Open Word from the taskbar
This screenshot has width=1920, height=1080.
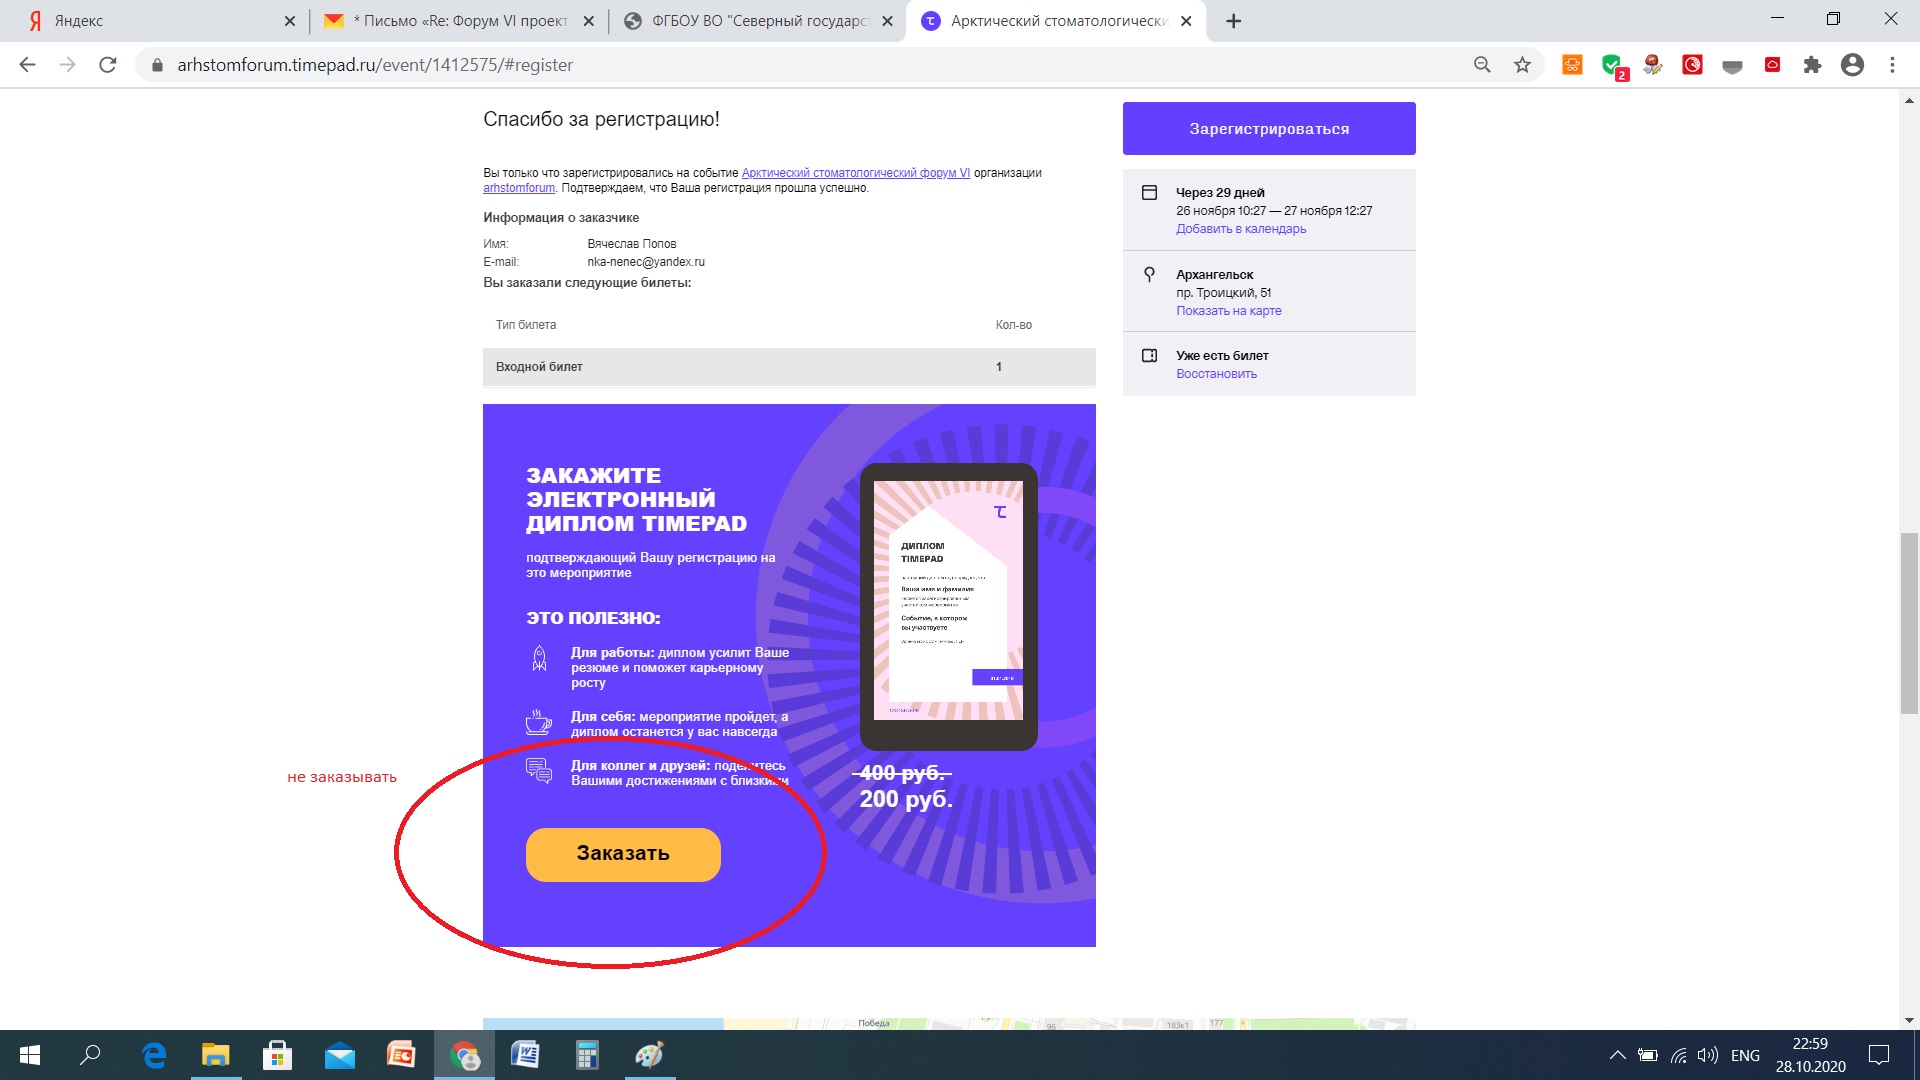pos(525,1055)
